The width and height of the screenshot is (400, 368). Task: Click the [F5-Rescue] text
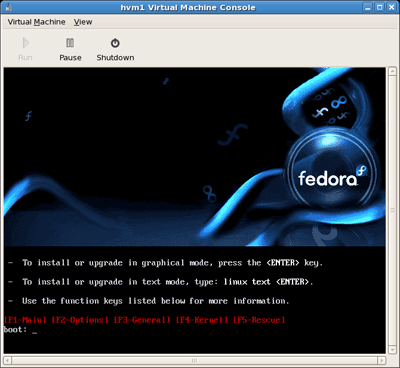coord(259,320)
